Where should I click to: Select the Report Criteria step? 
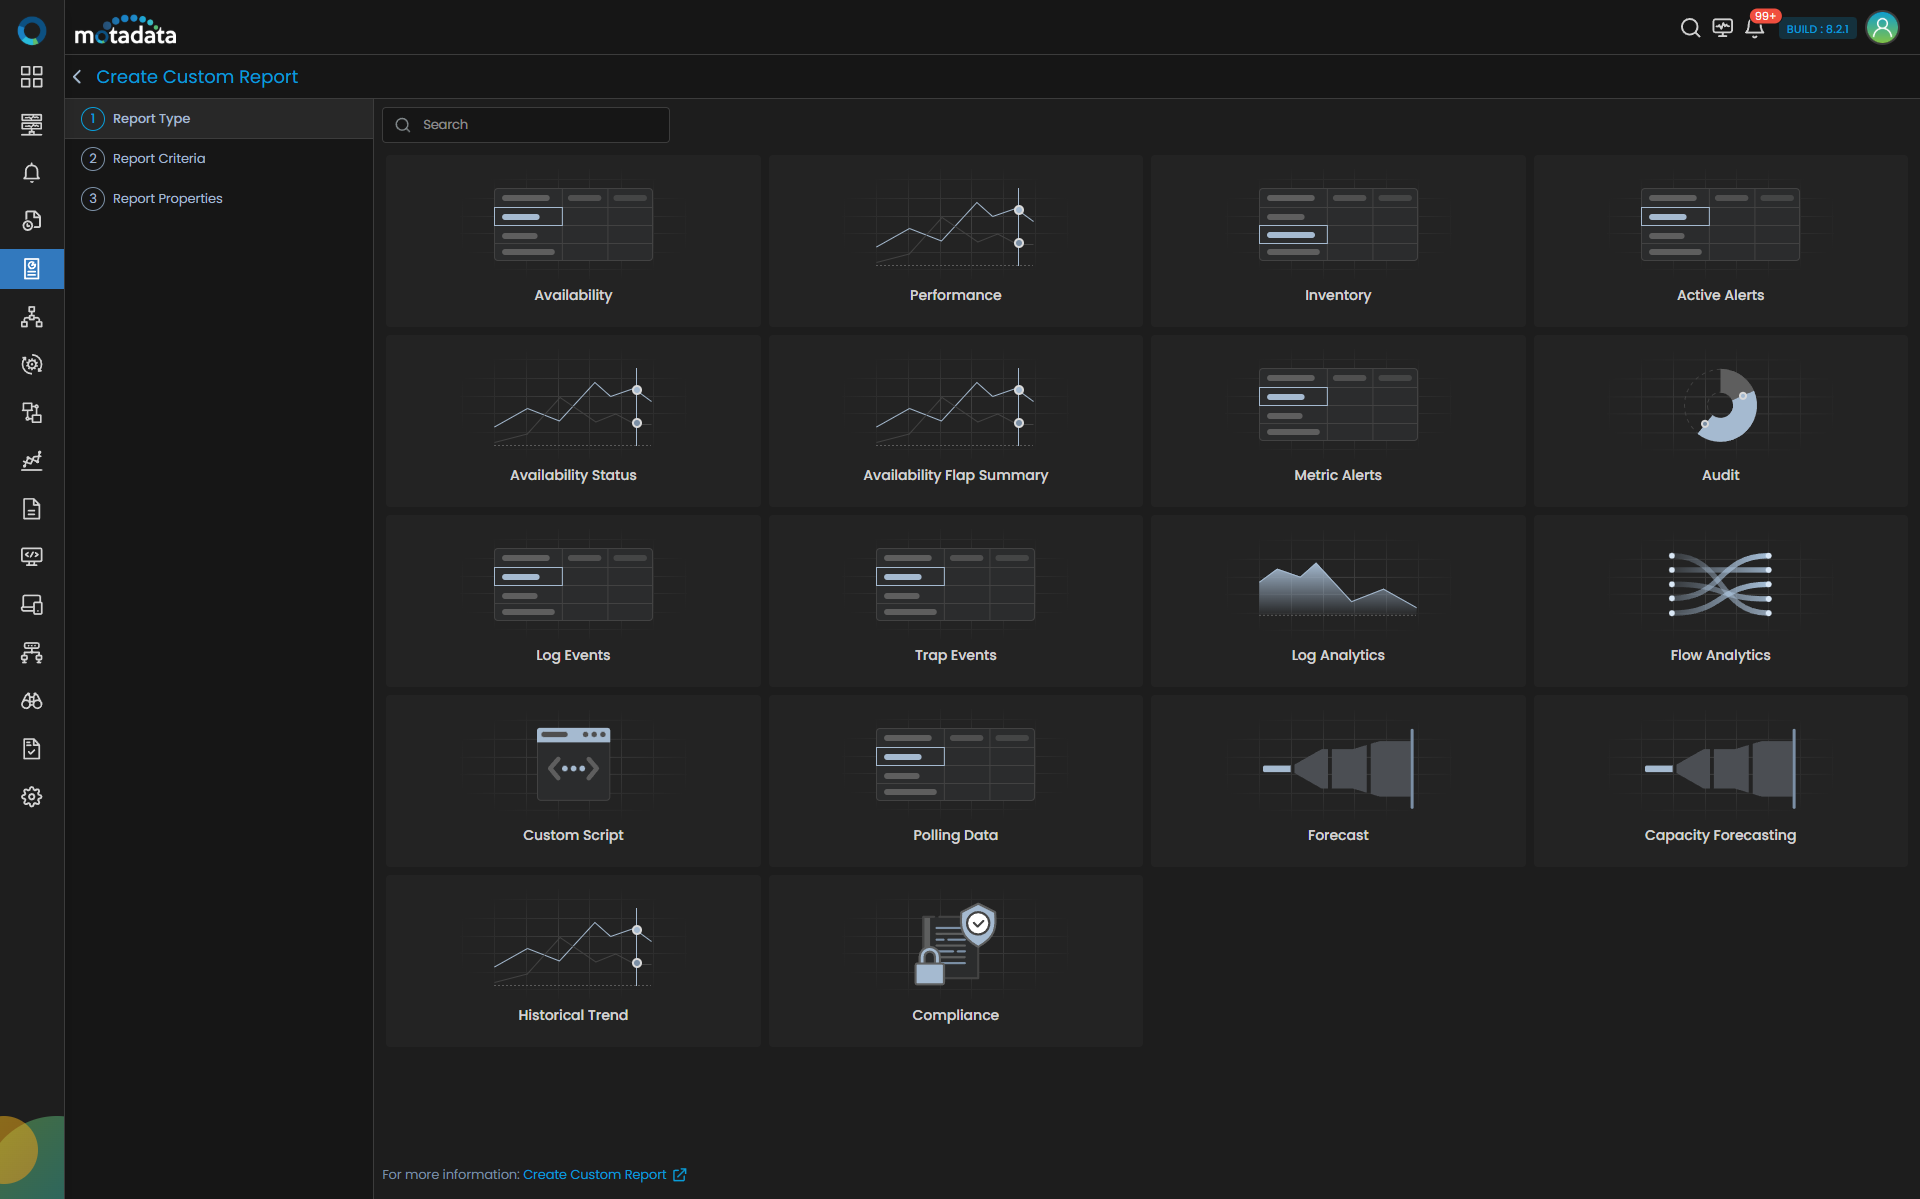pos(158,158)
